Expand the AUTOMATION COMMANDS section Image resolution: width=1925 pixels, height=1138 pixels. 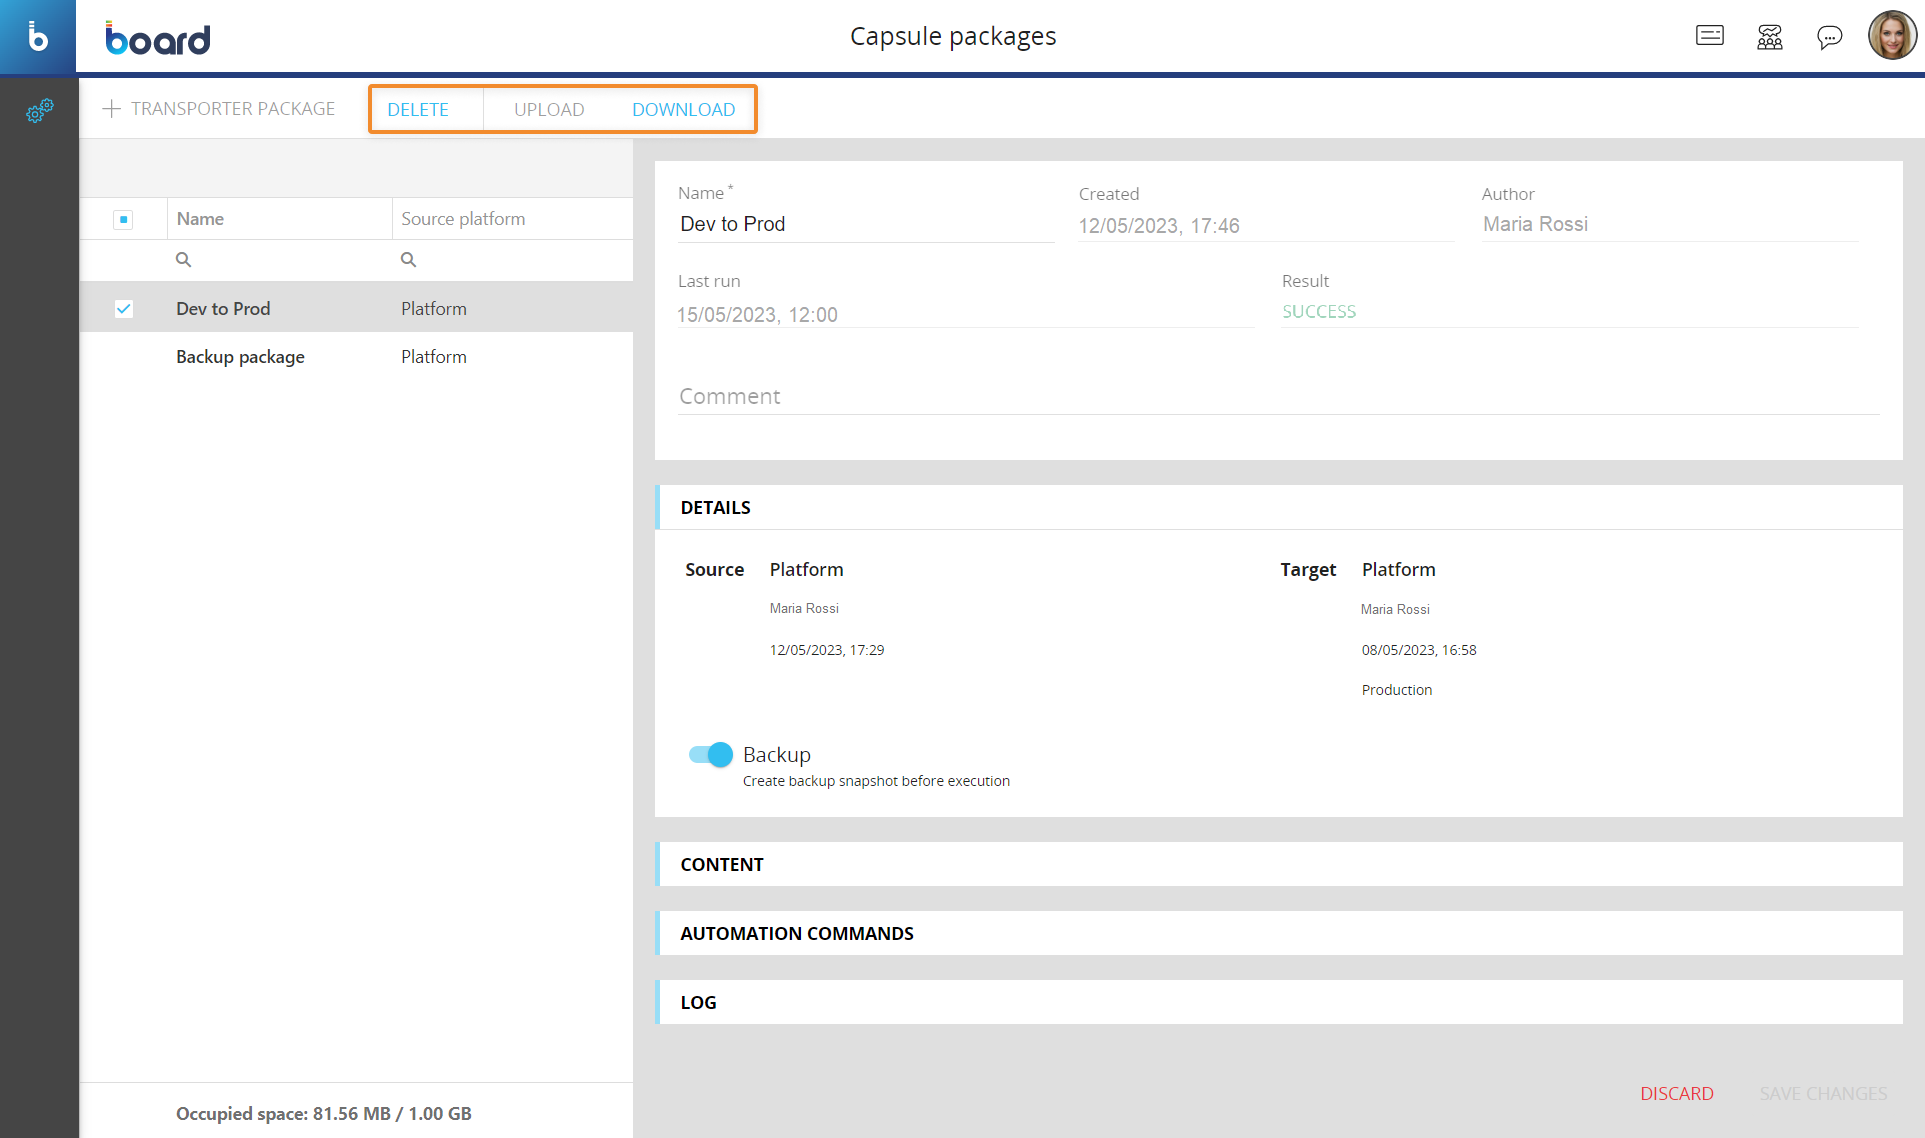click(796, 934)
